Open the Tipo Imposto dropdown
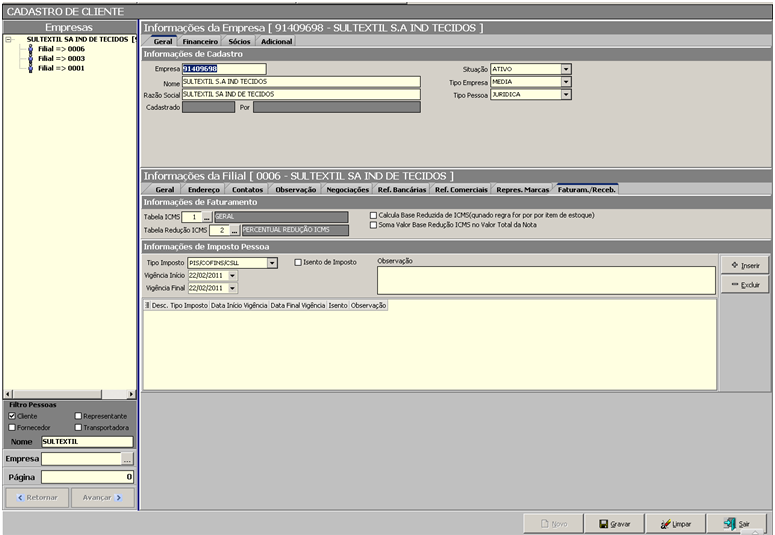Screen dimensions: 775x535 pyautogui.click(x=273, y=263)
